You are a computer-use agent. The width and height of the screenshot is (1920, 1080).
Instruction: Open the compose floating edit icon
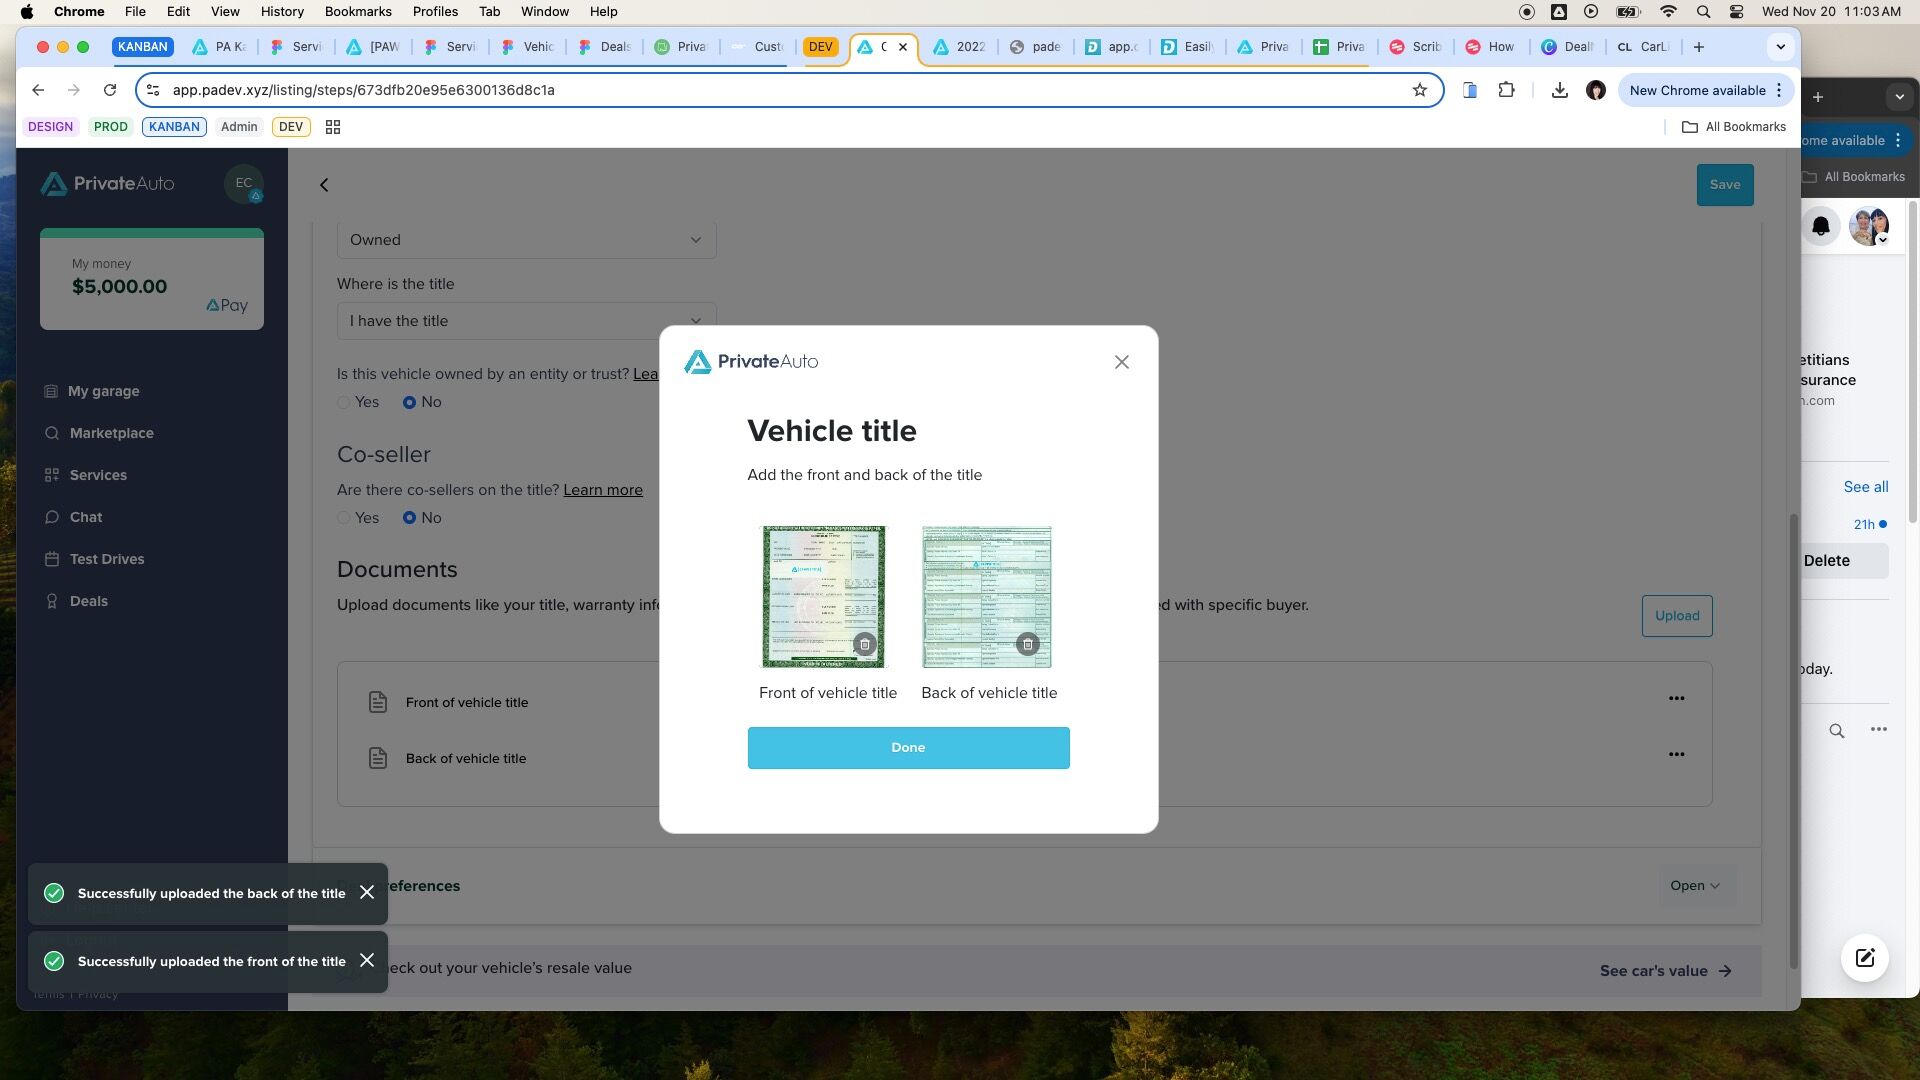pos(1865,958)
